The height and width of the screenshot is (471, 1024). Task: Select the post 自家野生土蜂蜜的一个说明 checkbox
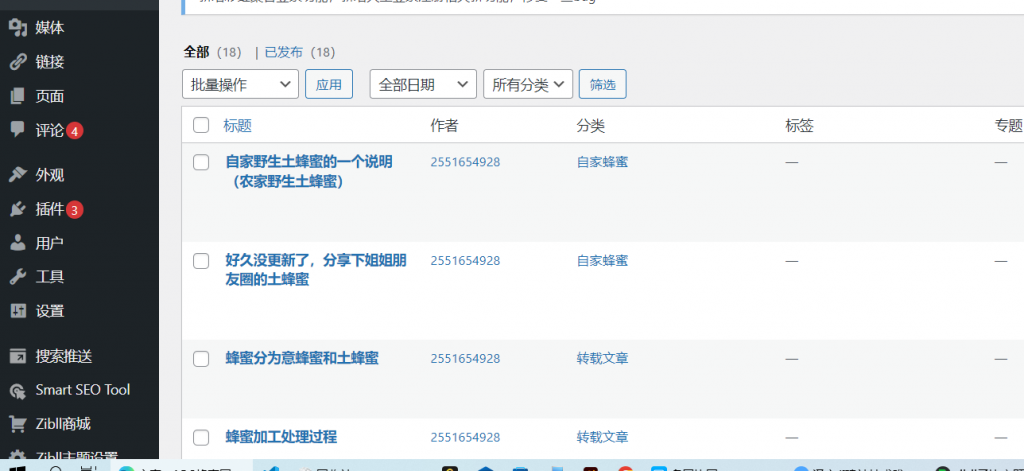pyautogui.click(x=201, y=162)
